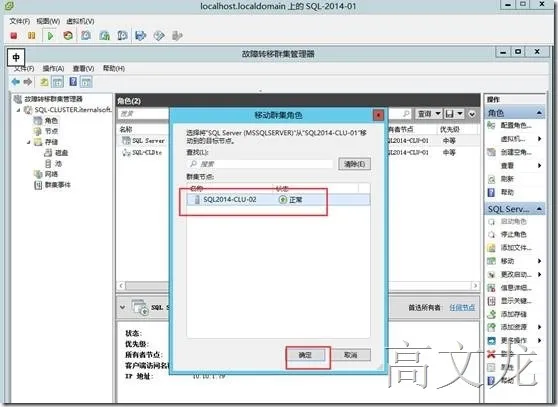Click the green play VM icon
Screen dimensions: 558x407
[x=50, y=36]
